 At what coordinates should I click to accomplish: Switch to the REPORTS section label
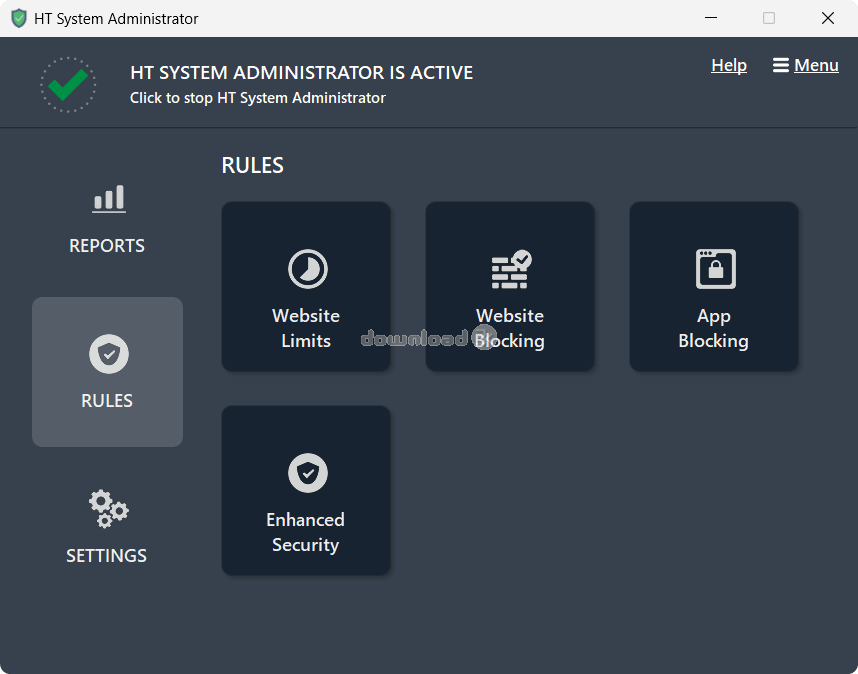click(x=107, y=246)
